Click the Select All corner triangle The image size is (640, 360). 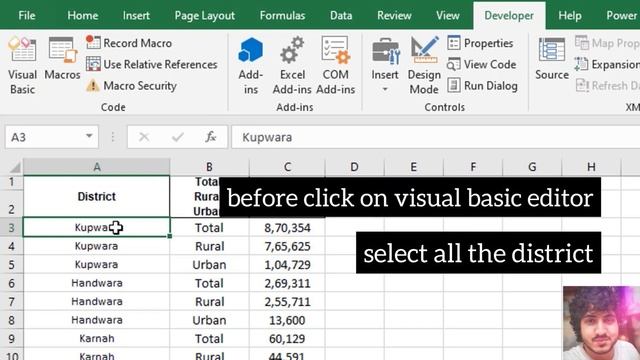click(14, 167)
